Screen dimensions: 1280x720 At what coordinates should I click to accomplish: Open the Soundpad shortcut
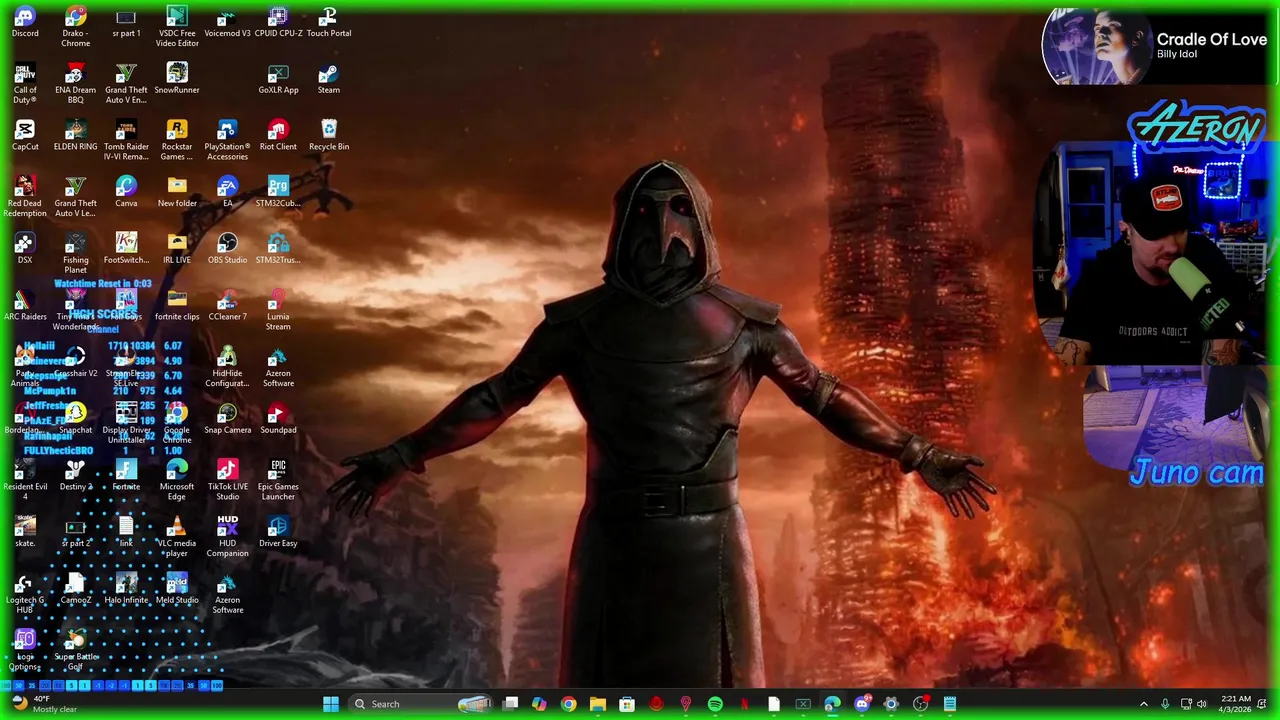click(x=278, y=420)
